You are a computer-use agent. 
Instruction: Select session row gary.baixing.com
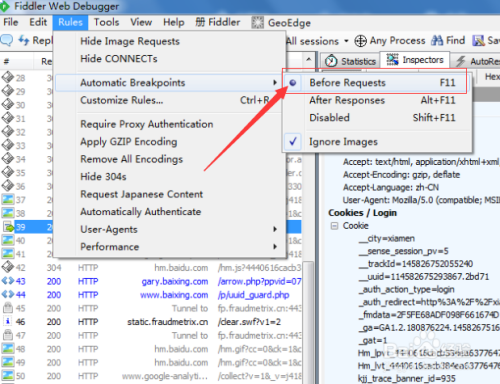tap(151, 281)
